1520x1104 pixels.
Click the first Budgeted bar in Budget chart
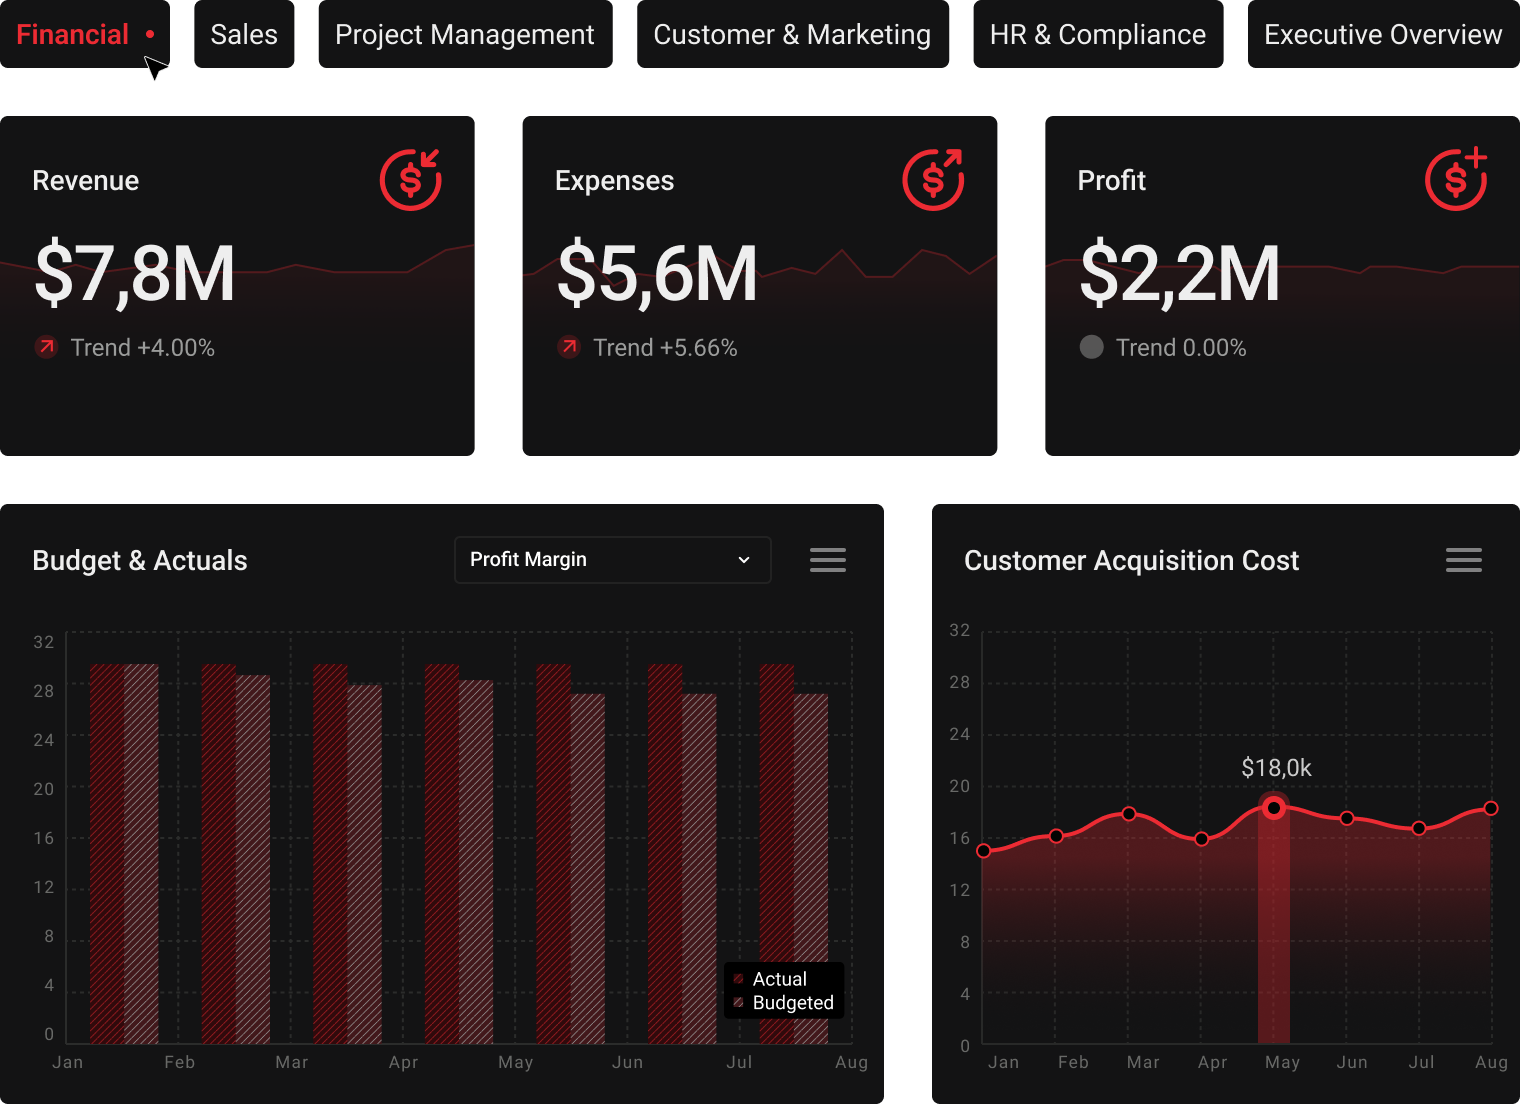[x=141, y=854]
